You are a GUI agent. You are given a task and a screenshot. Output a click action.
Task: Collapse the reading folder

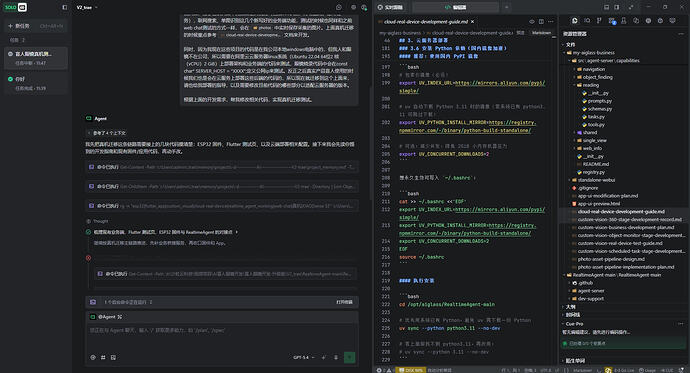point(587,85)
